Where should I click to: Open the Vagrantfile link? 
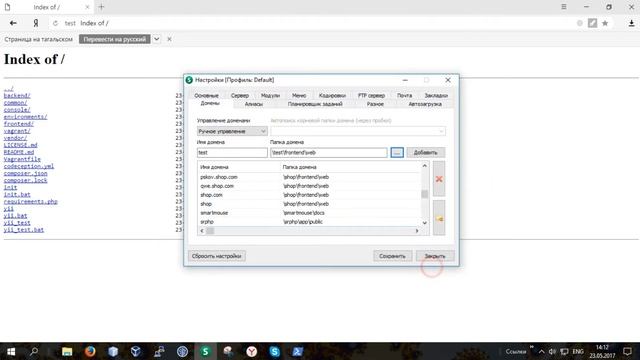pyautogui.click(x=22, y=159)
